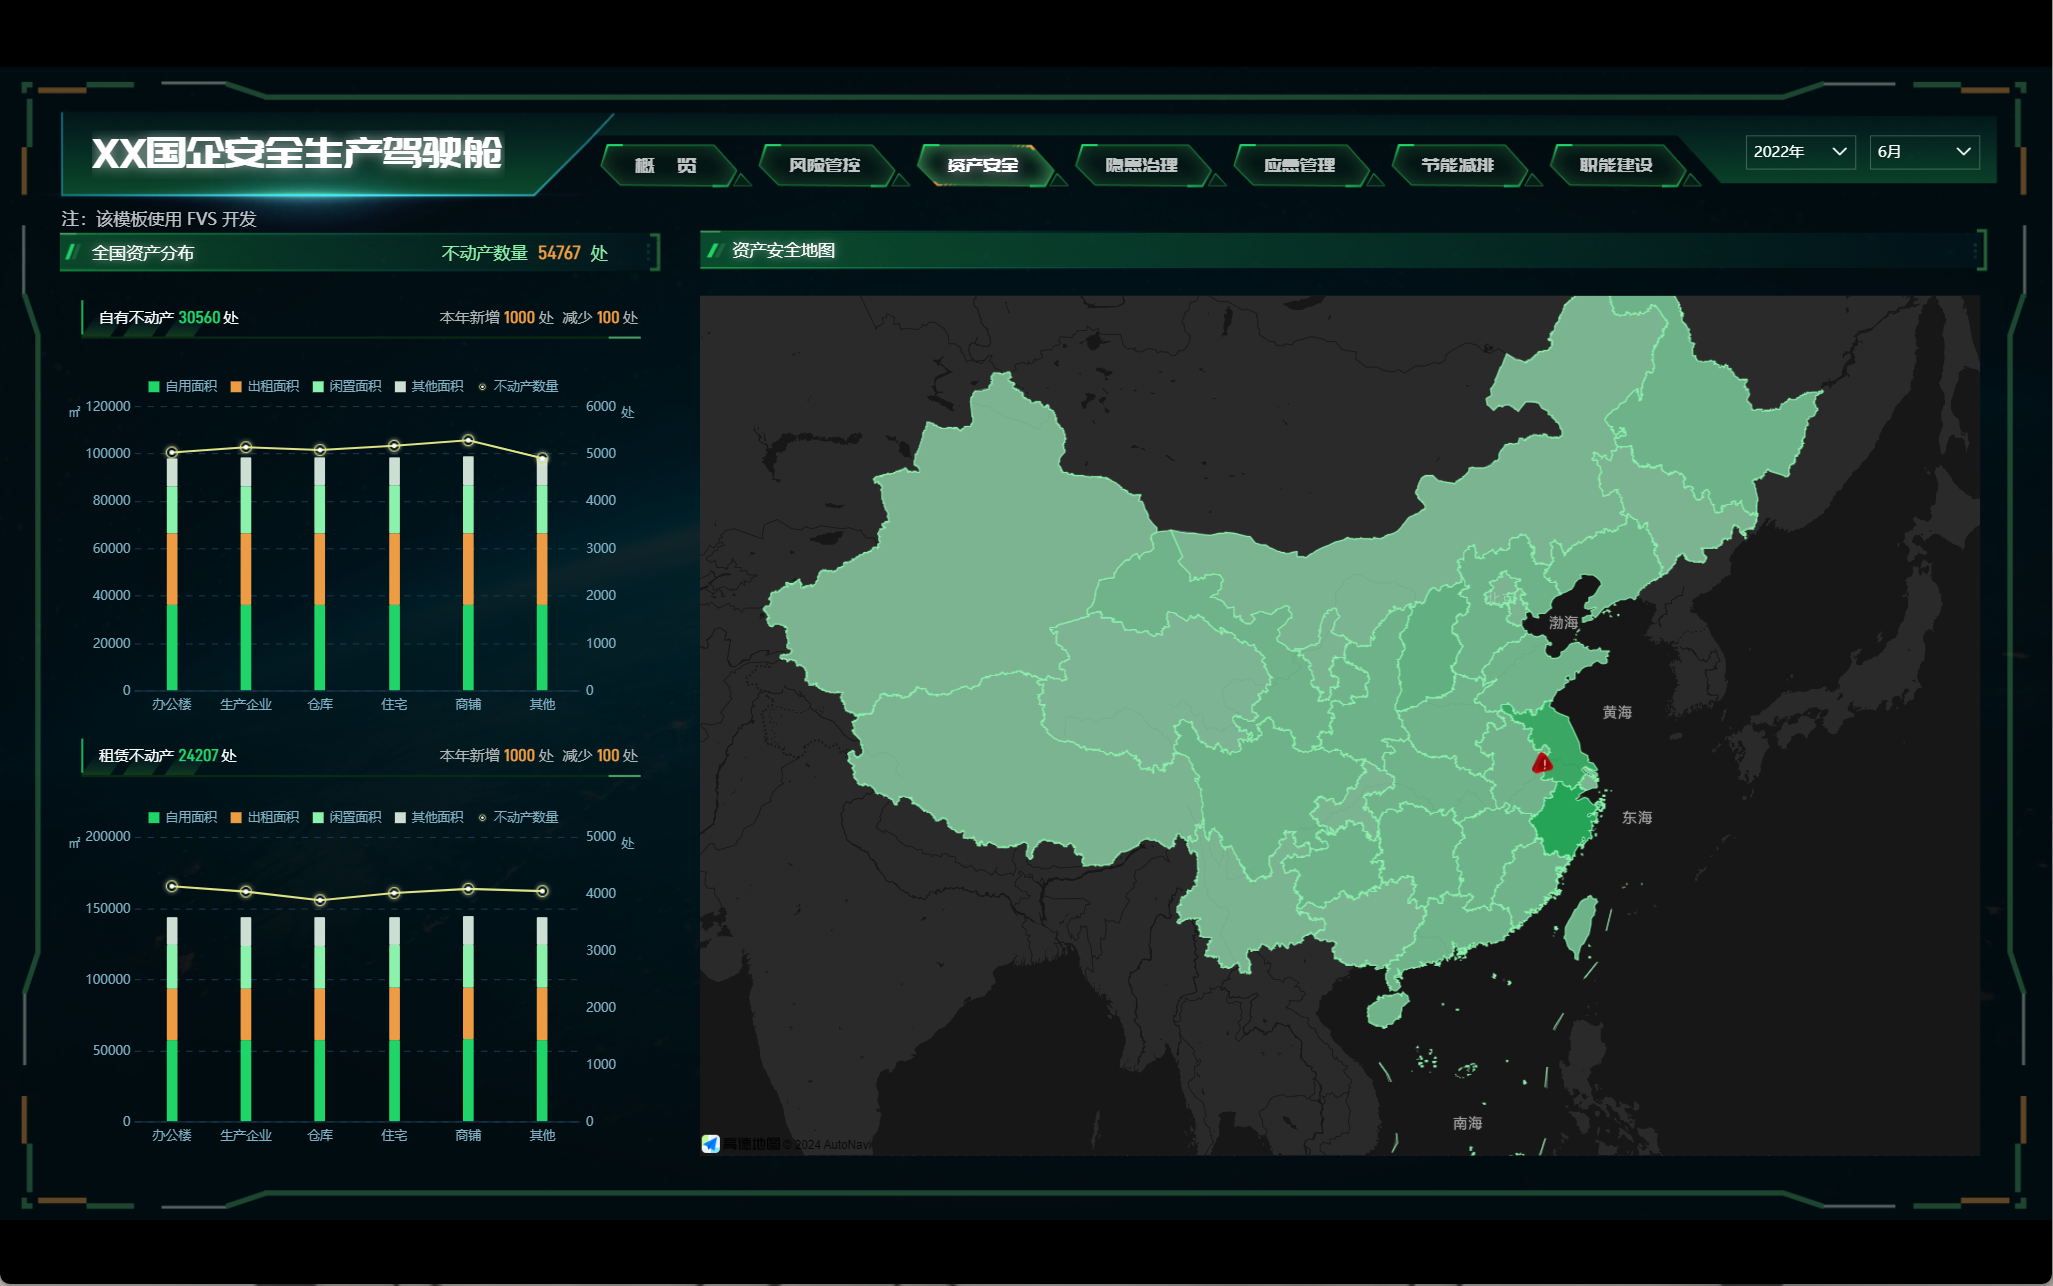
Task: Click the 不动产数量 circle marker above 商铺 in the 自有不动产 chart
Action: (468, 440)
